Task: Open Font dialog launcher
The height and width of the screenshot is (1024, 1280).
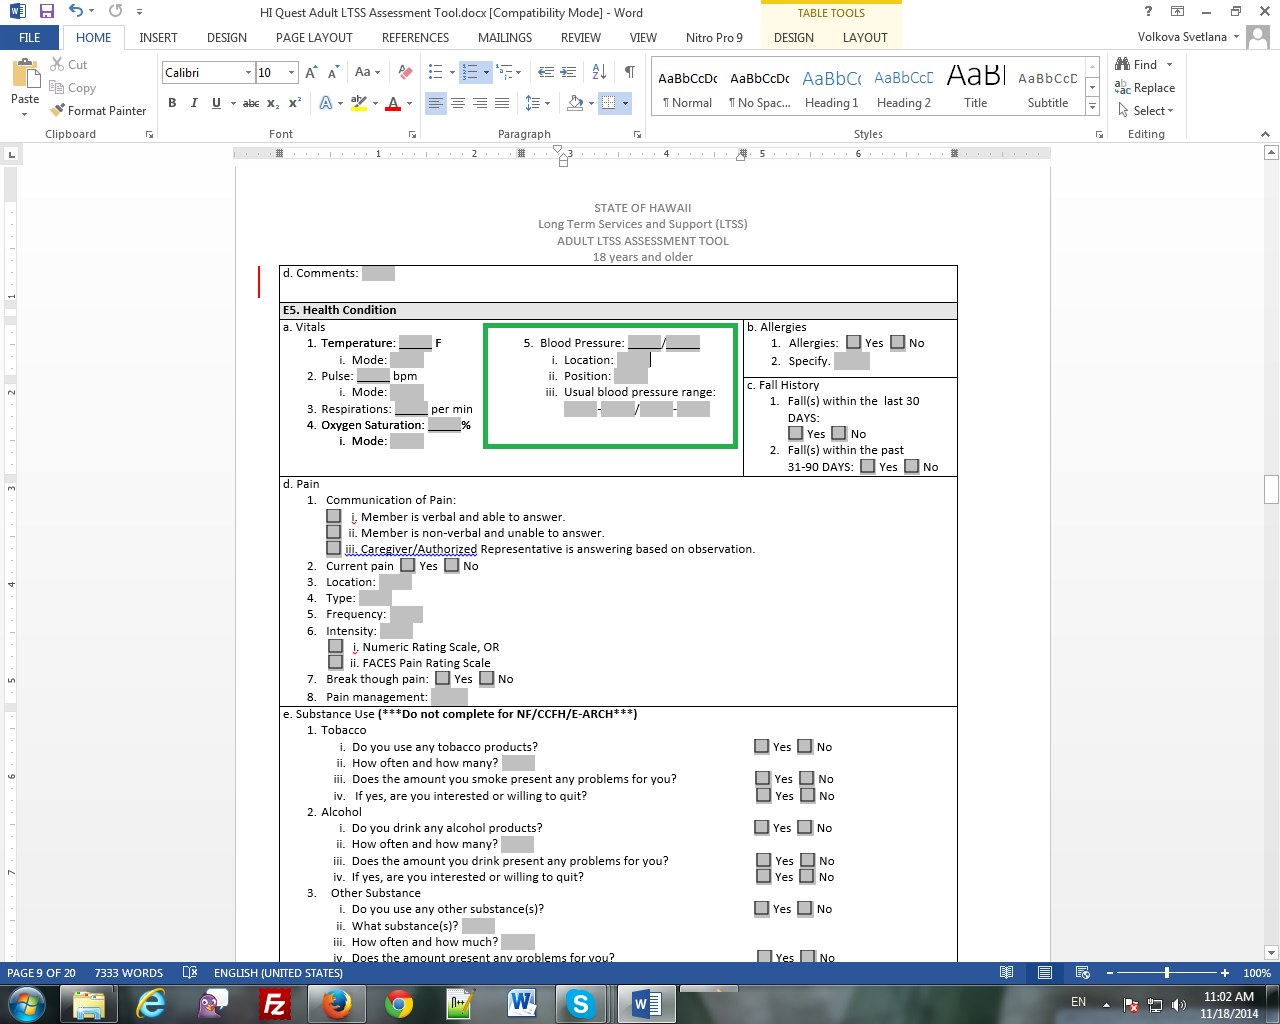Action: (x=412, y=134)
